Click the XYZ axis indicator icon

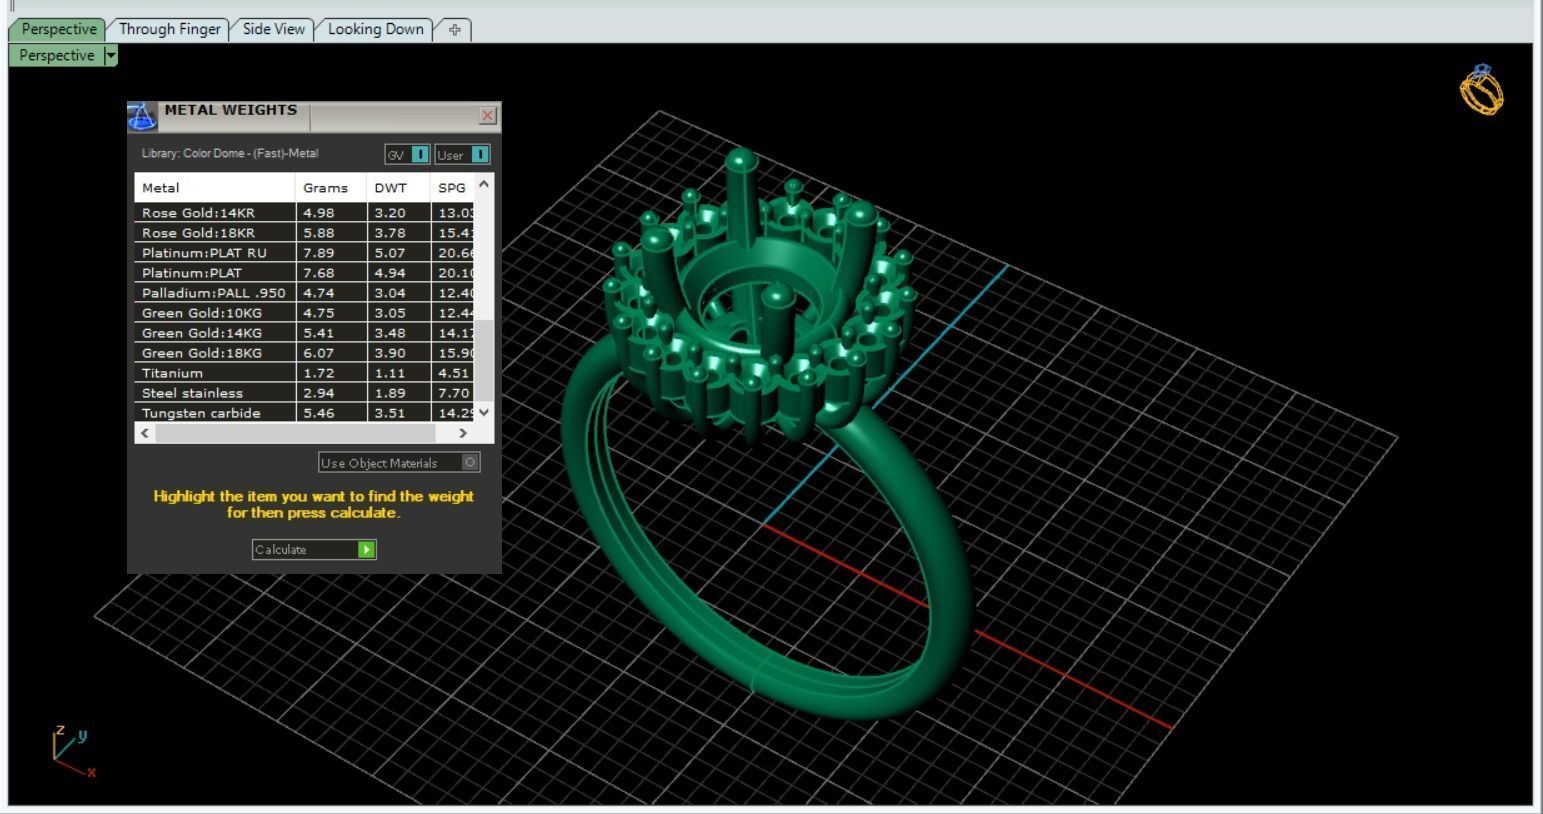(x=73, y=752)
